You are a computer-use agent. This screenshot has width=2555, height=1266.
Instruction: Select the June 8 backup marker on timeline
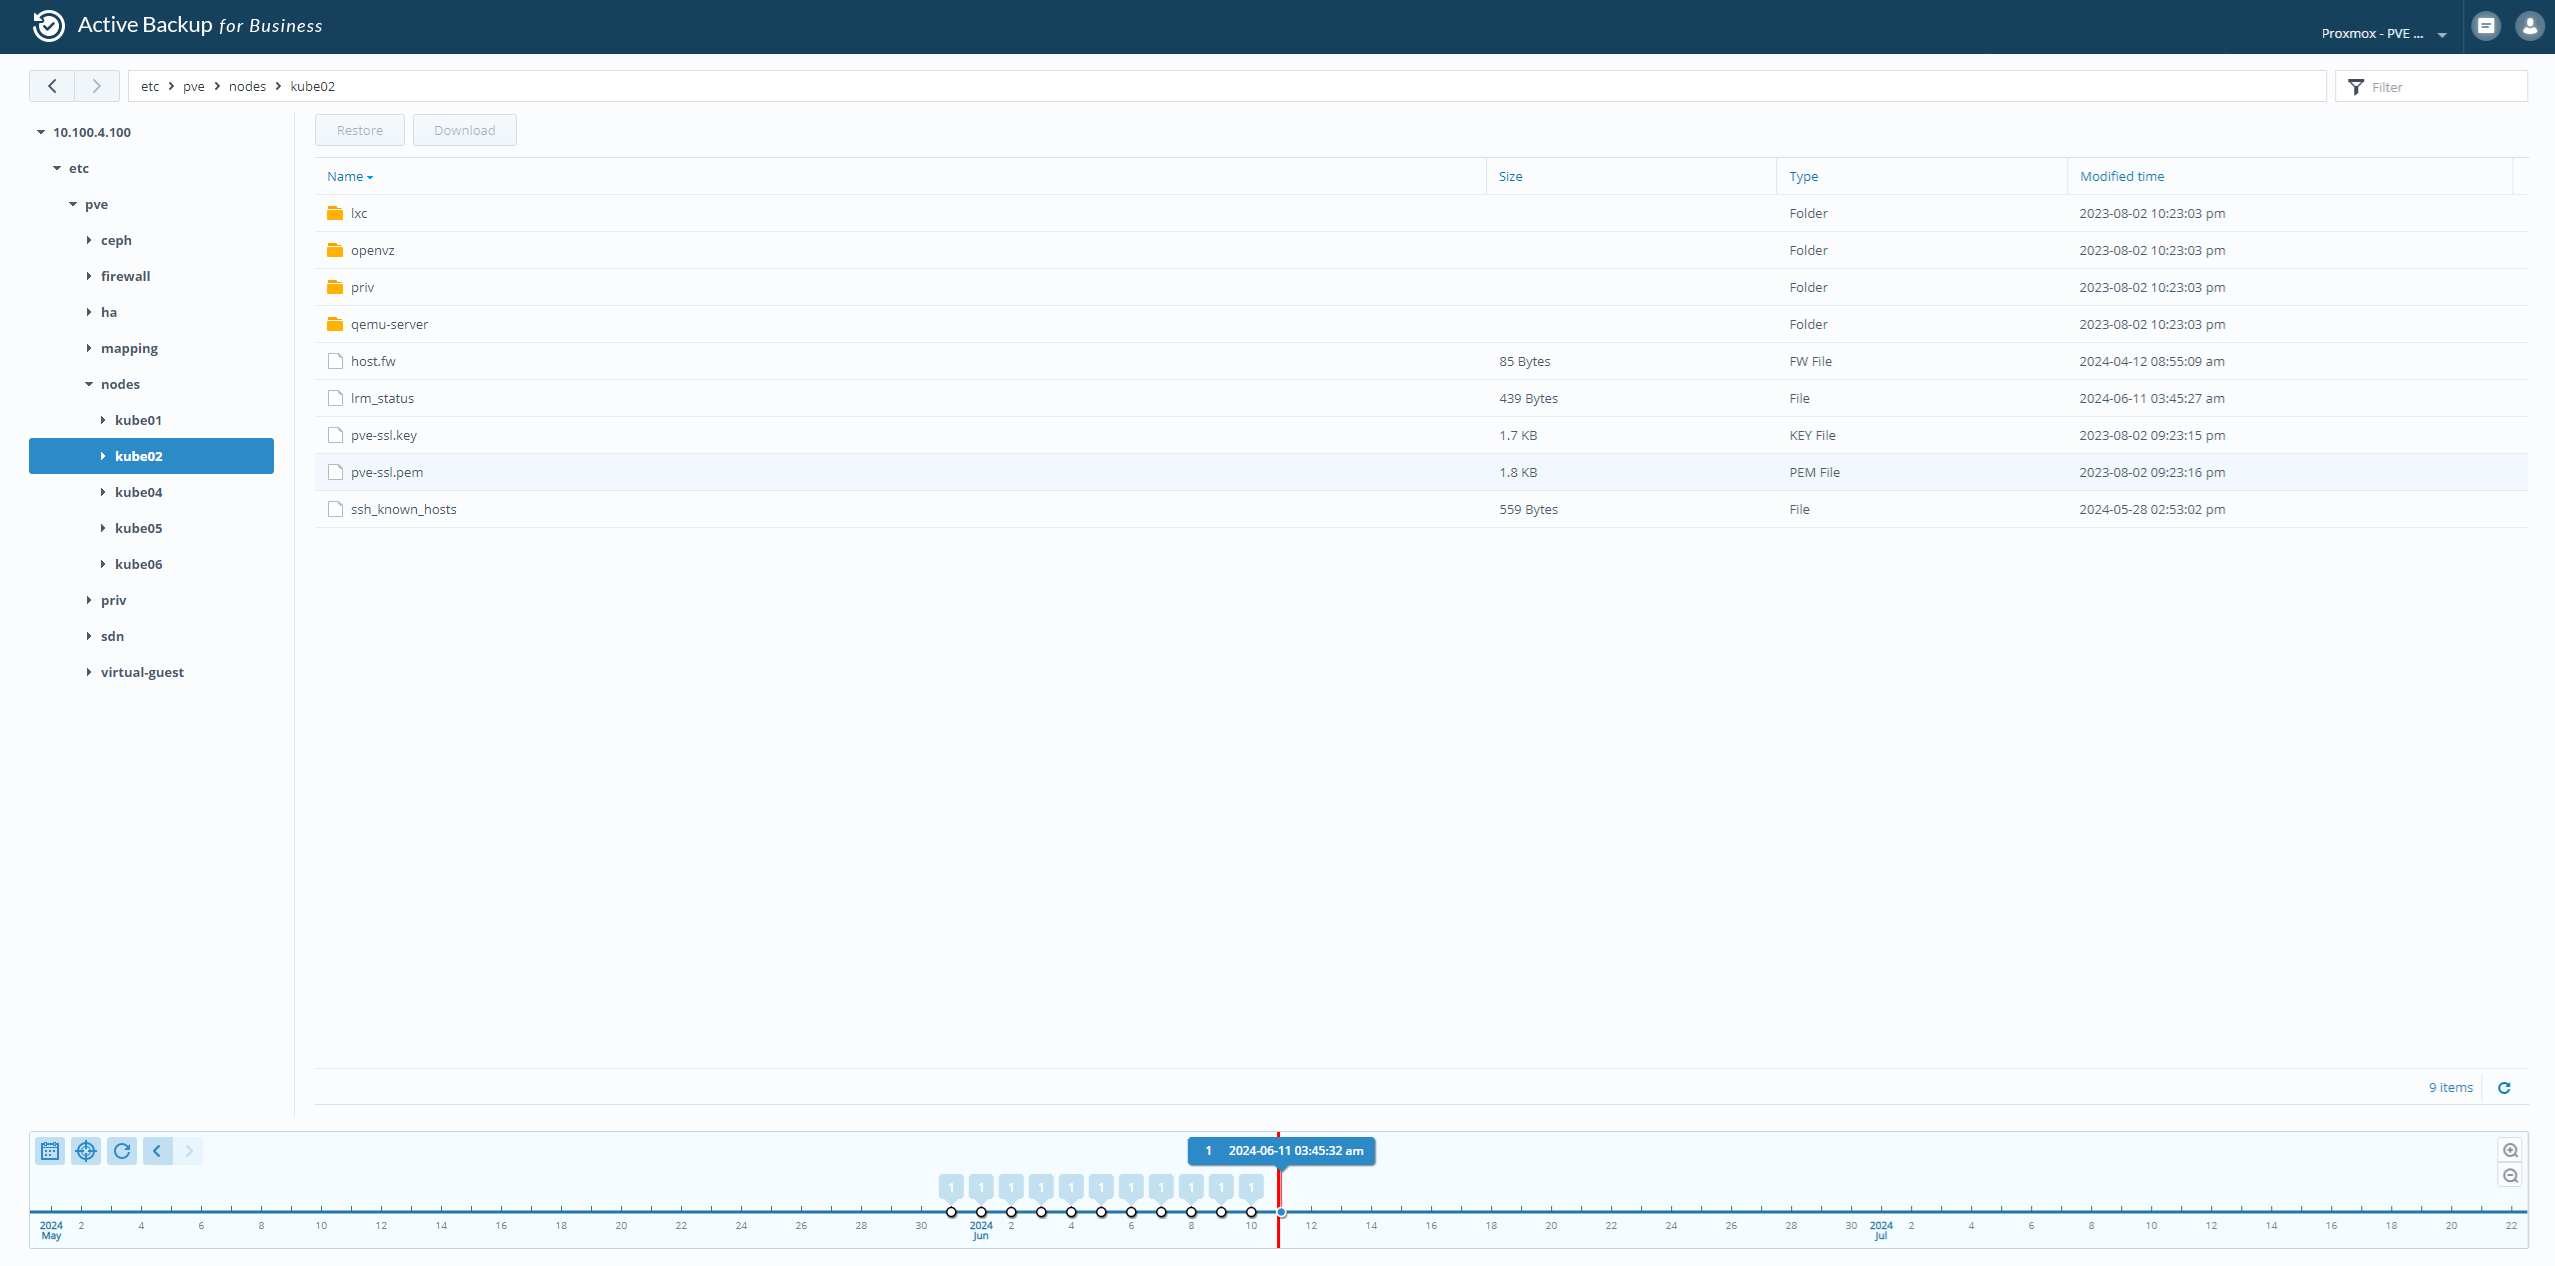(1191, 1211)
